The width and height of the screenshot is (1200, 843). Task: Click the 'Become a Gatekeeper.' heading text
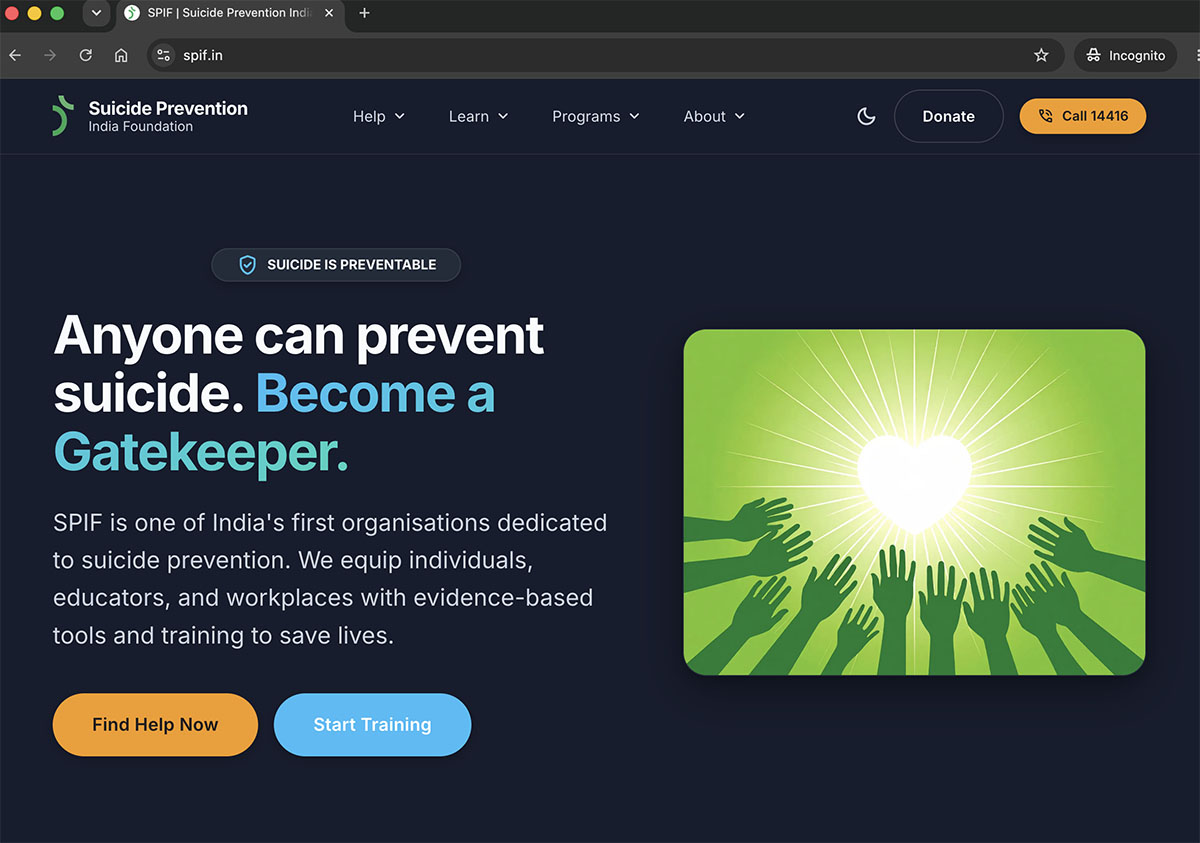pos(275,423)
